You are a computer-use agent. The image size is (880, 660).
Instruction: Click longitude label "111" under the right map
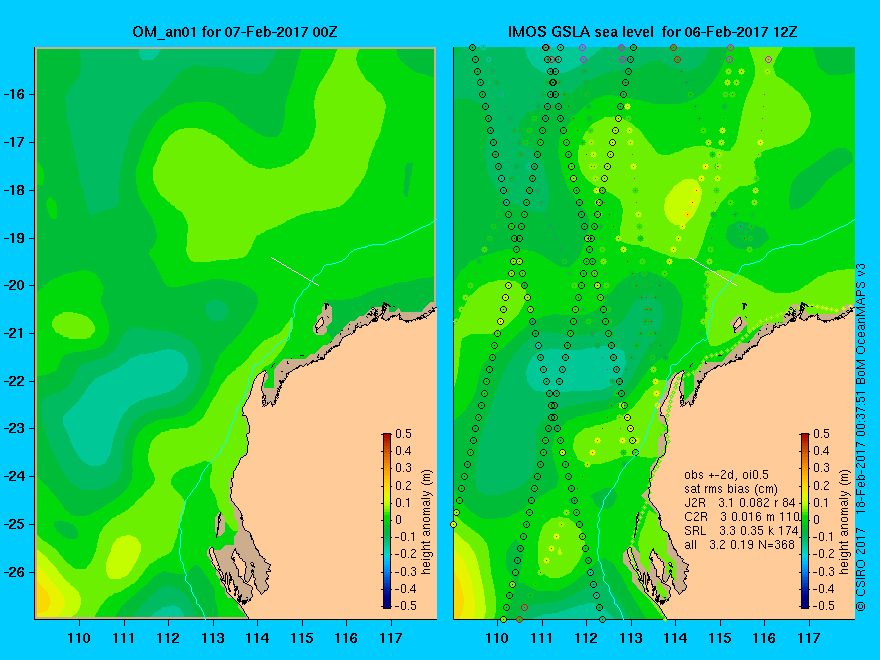542,638
